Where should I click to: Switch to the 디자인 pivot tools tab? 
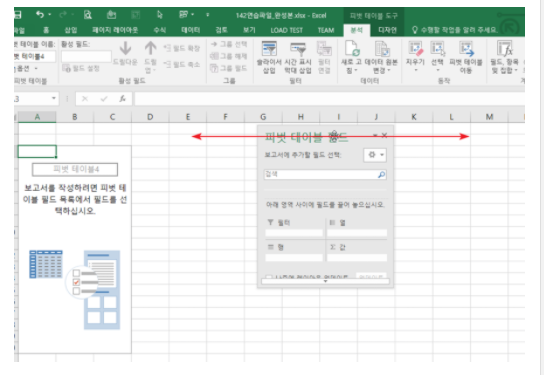pyautogui.click(x=387, y=30)
